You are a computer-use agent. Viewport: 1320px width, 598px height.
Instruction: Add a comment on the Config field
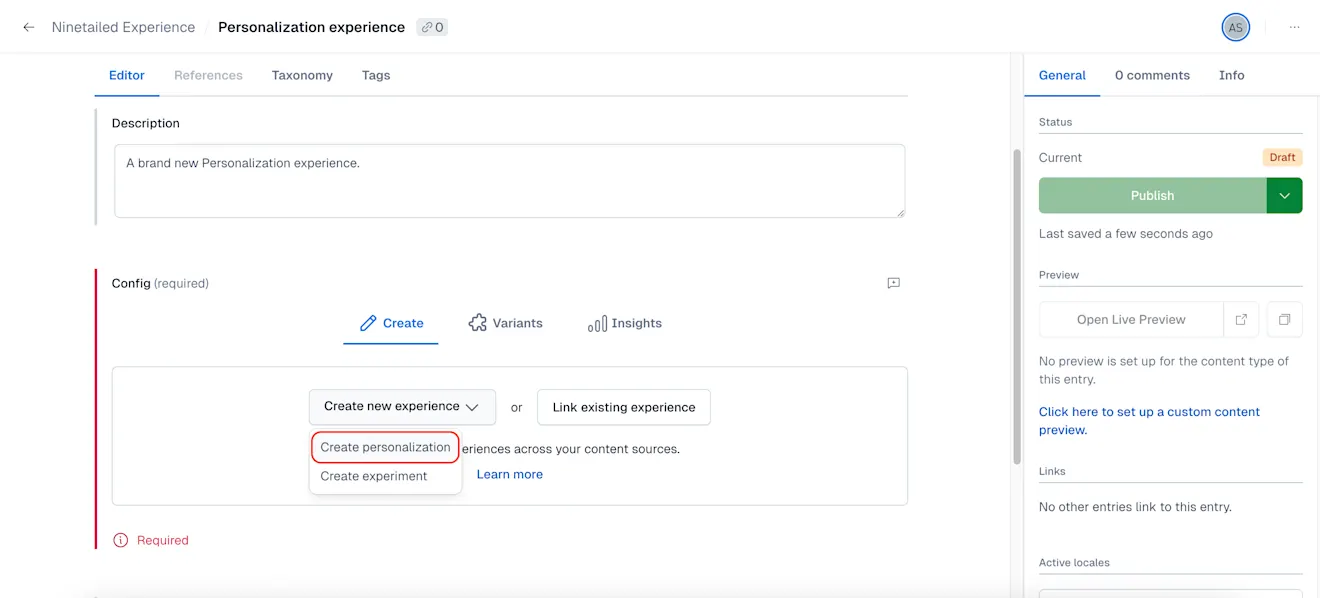892,282
